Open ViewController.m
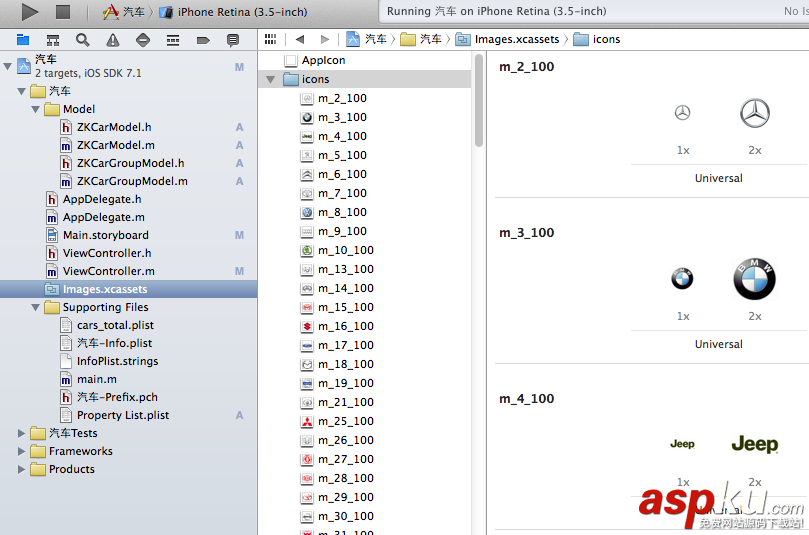The image size is (809, 535). tap(108, 271)
